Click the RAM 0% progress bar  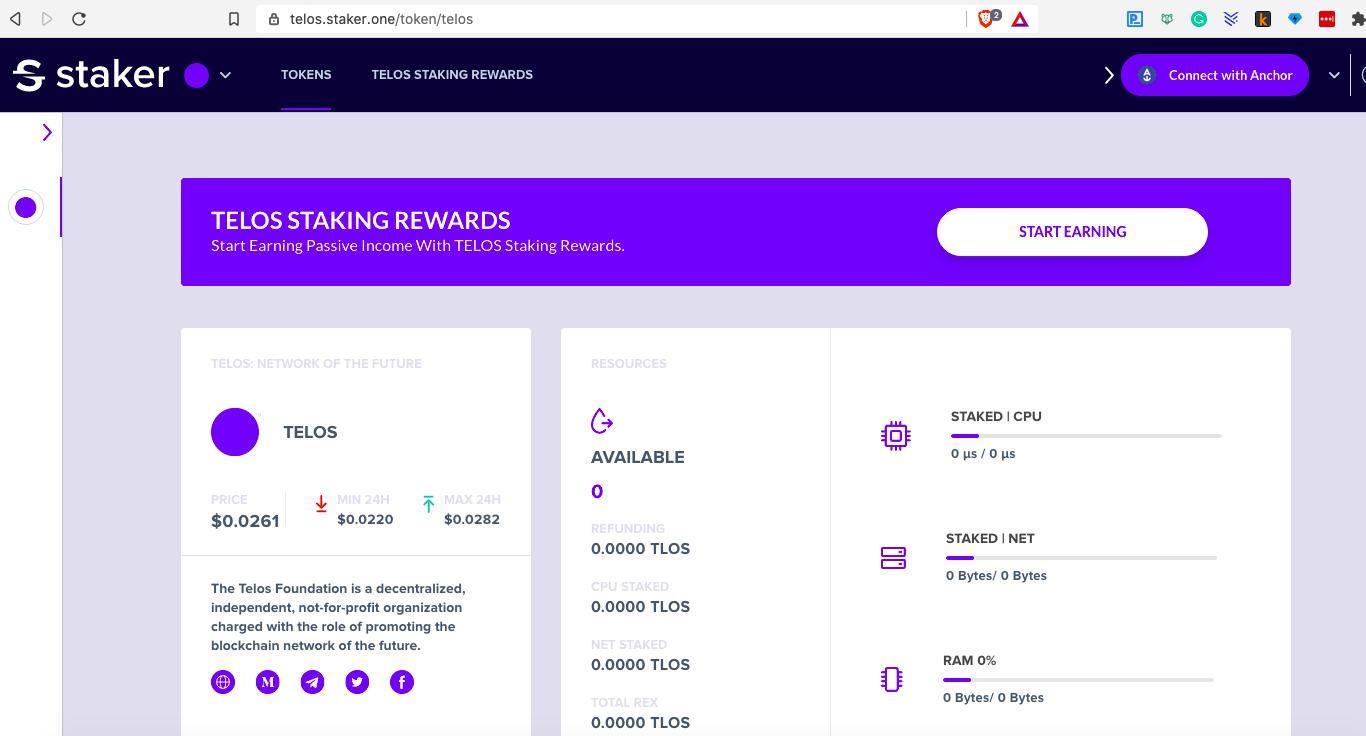click(1078, 680)
